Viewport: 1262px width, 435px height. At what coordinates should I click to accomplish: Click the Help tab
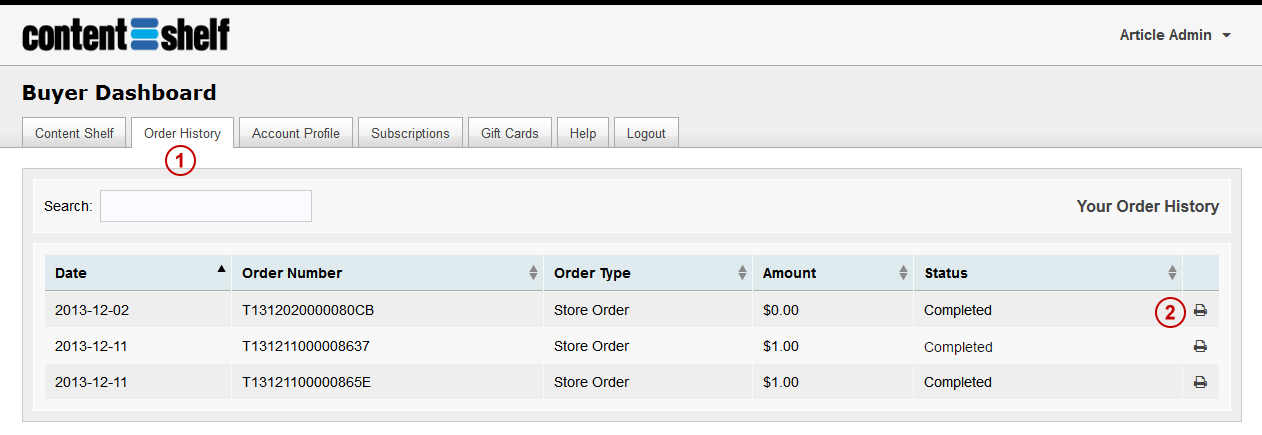pyautogui.click(x=582, y=133)
